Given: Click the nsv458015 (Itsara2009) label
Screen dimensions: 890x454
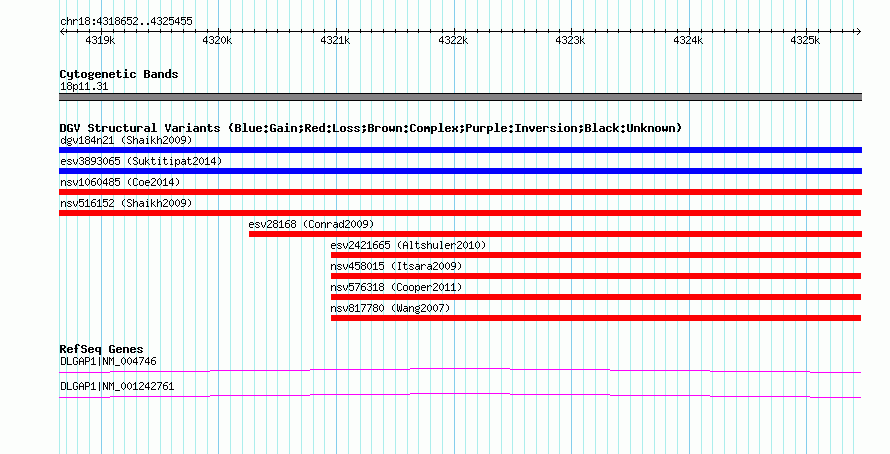Looking at the screenshot, I should click(x=396, y=266).
